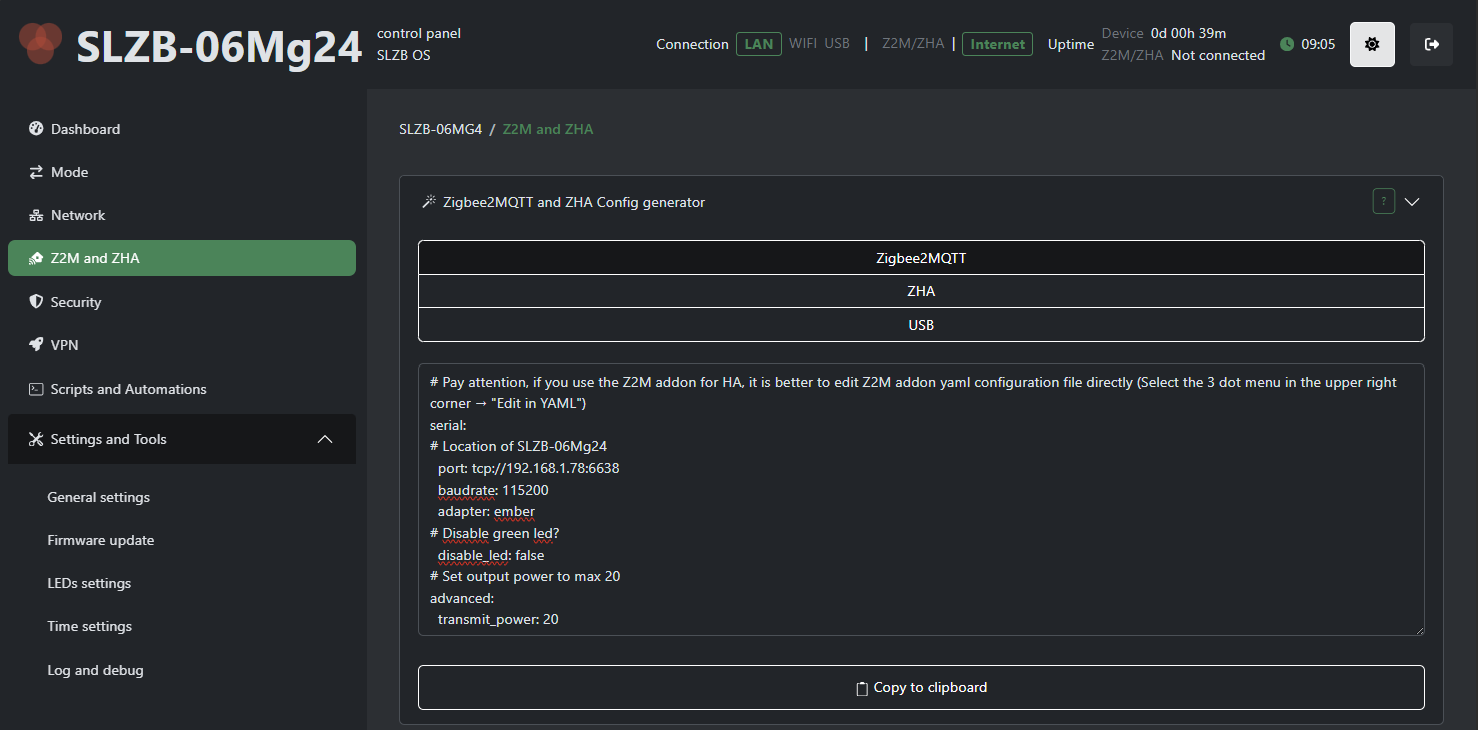1478x730 pixels.
Task: Click the Dashboard gauge icon
Action: (36, 129)
